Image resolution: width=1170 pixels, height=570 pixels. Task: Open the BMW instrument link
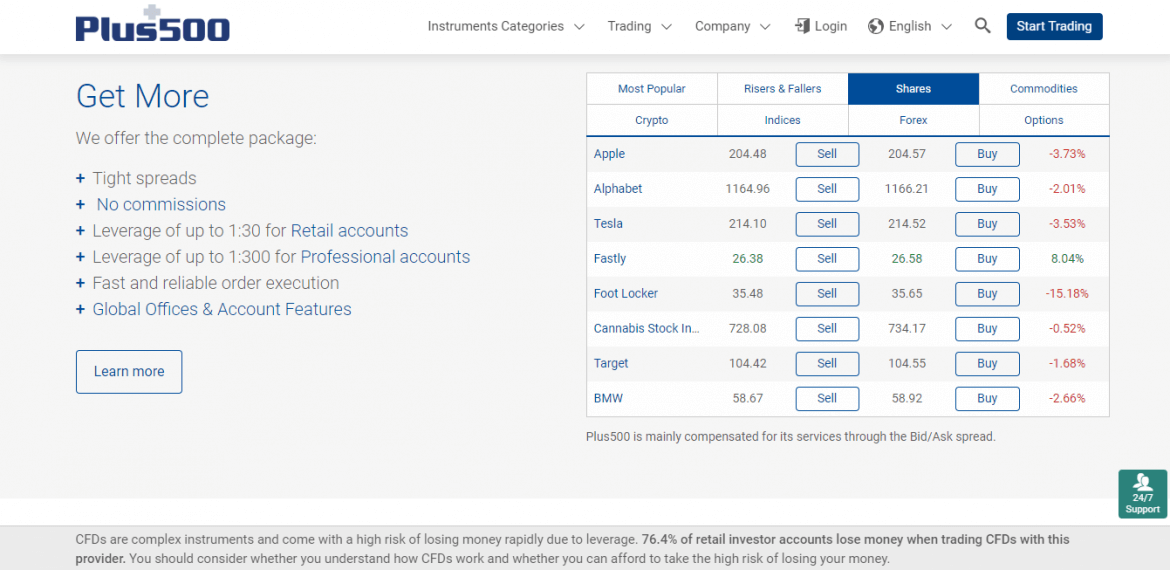(x=608, y=398)
